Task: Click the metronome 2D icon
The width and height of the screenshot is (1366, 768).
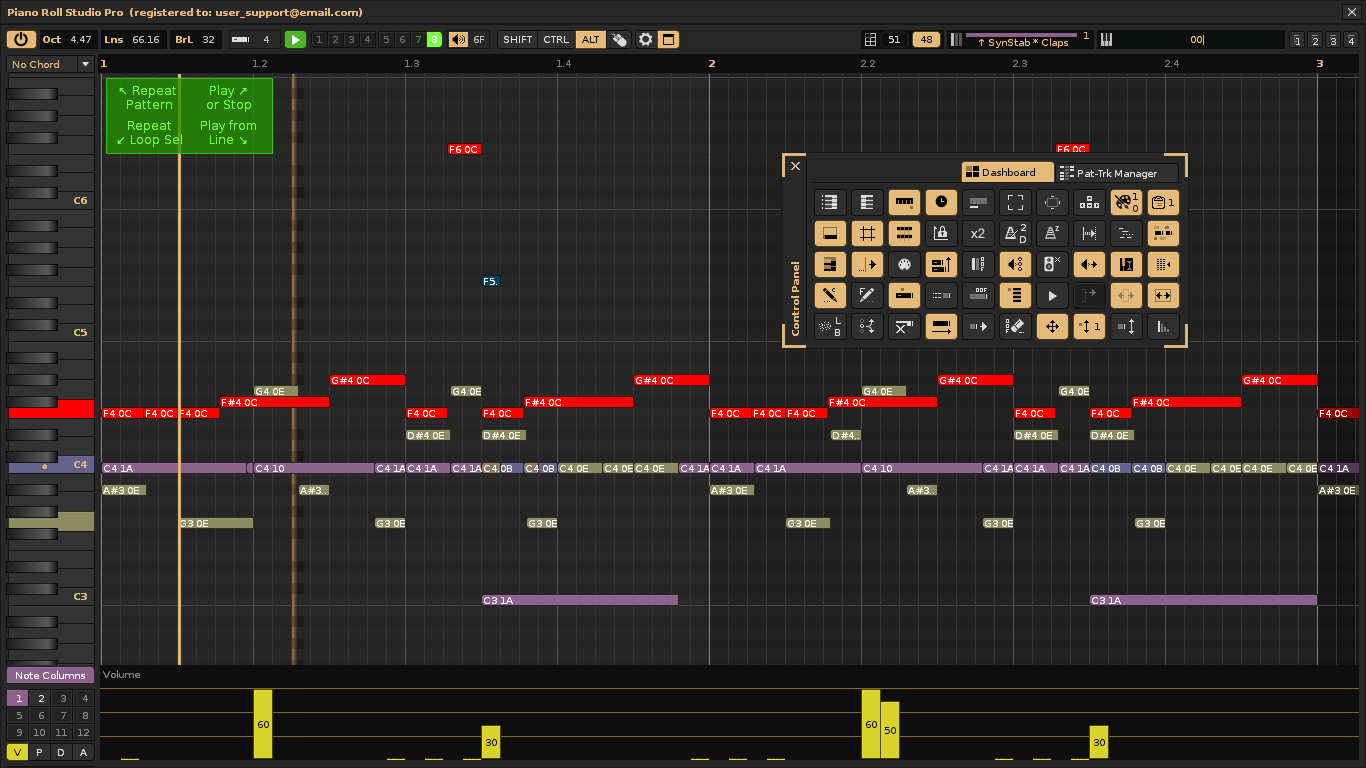Action: pyautogui.click(x=1015, y=234)
